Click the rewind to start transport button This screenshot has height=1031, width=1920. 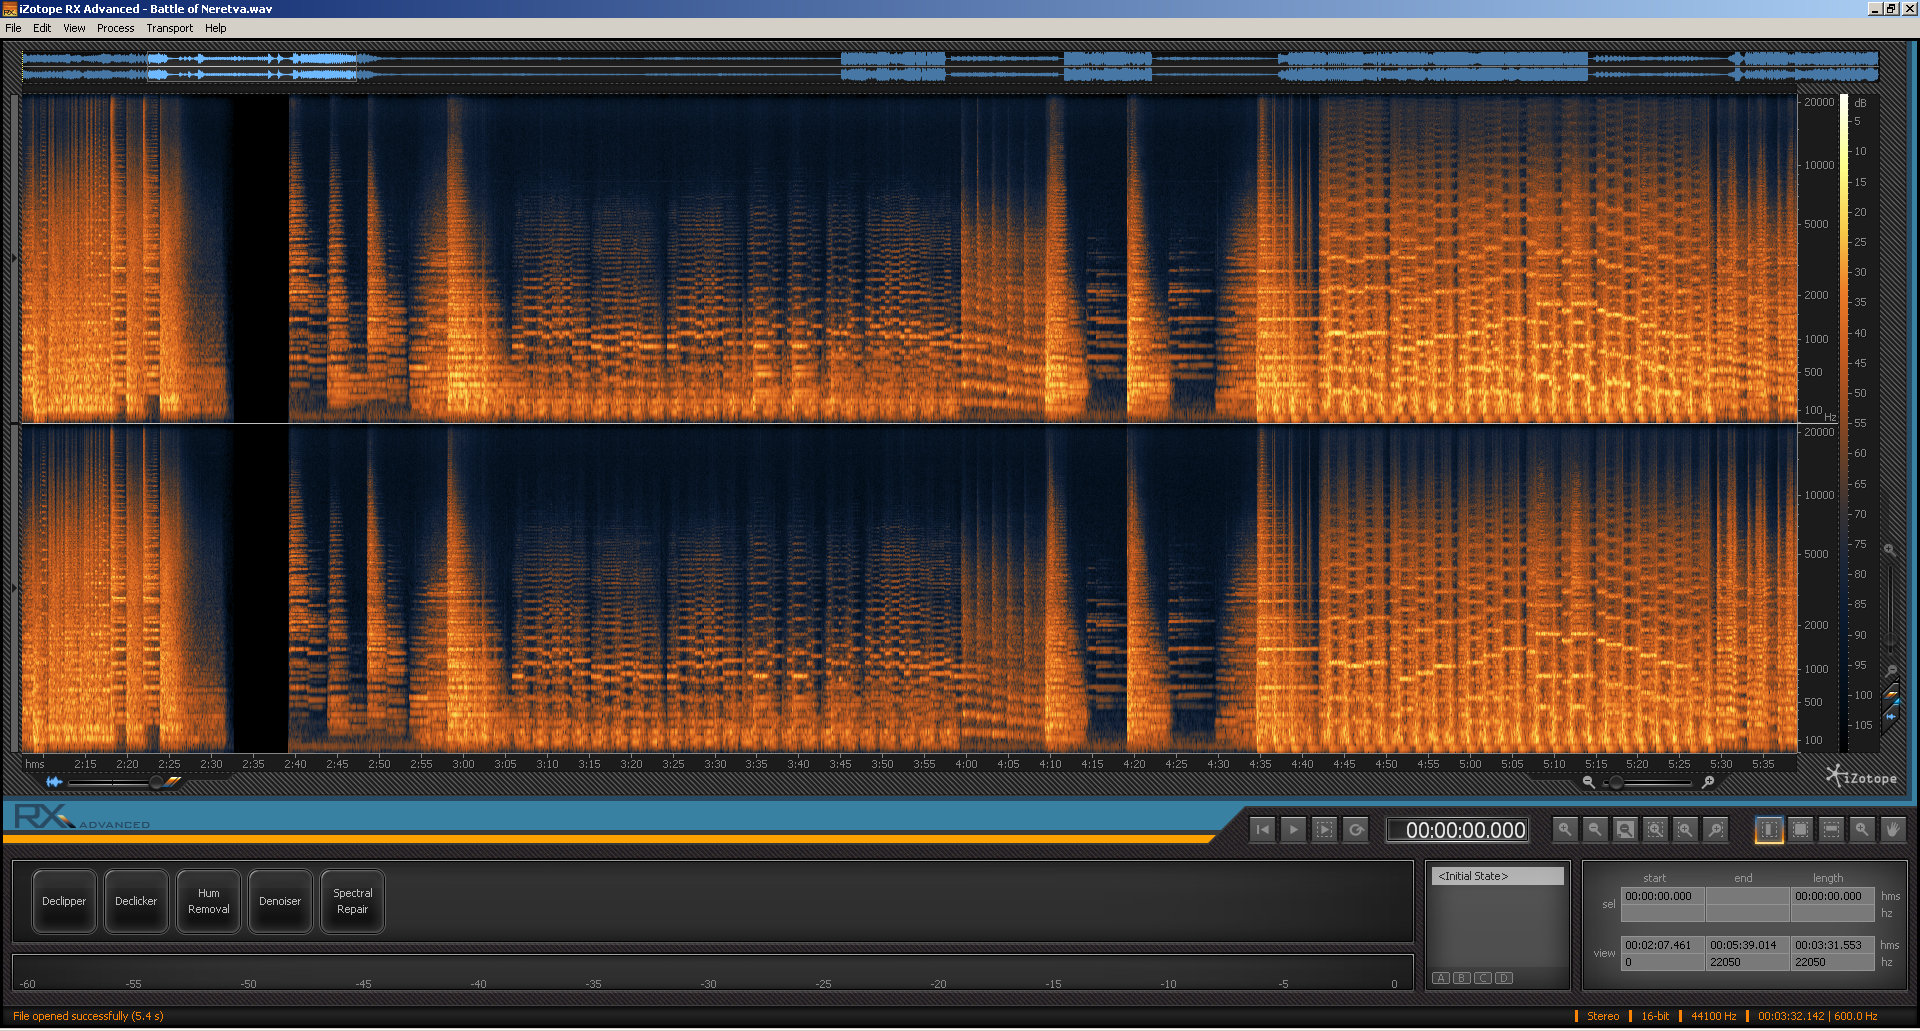point(1263,830)
